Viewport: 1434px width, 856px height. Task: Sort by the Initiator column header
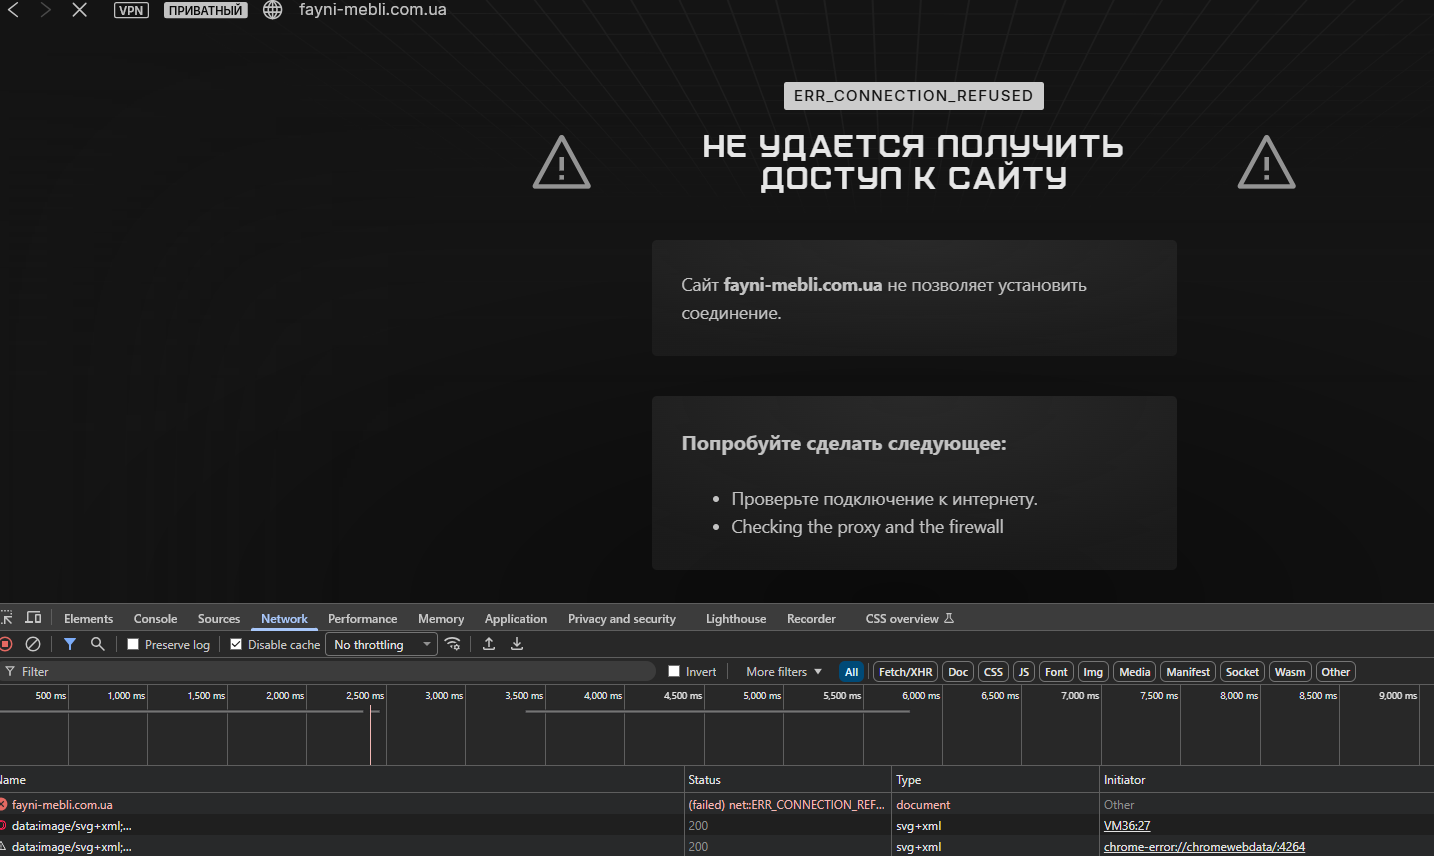[x=1267, y=780]
